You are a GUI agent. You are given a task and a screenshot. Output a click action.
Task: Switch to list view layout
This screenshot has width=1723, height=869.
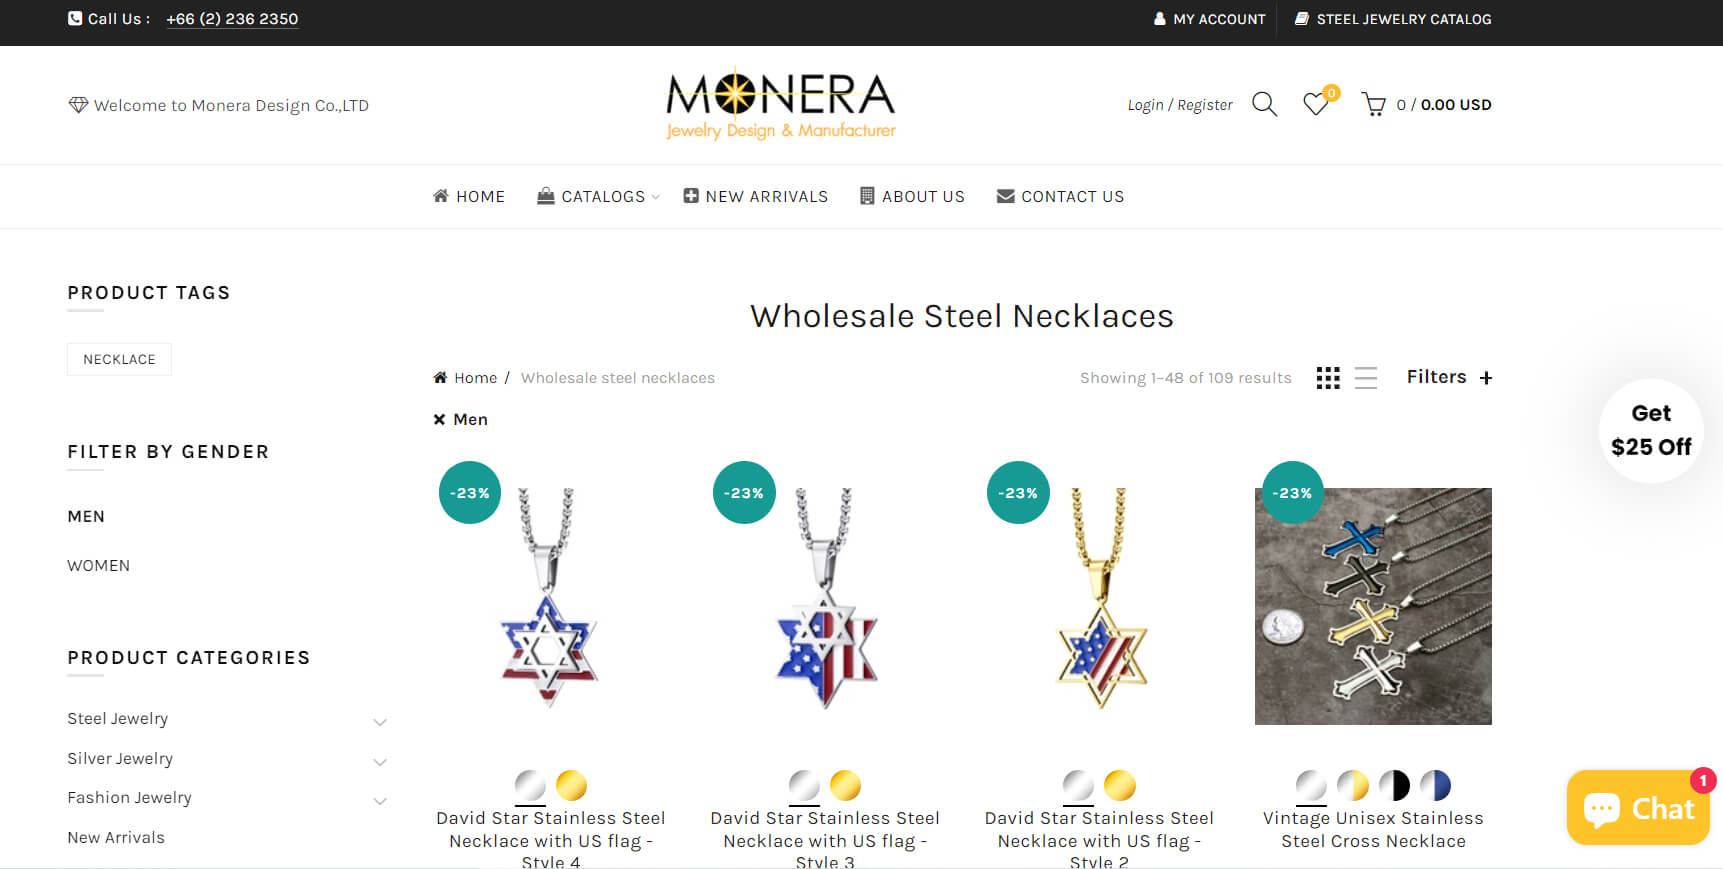1366,378
